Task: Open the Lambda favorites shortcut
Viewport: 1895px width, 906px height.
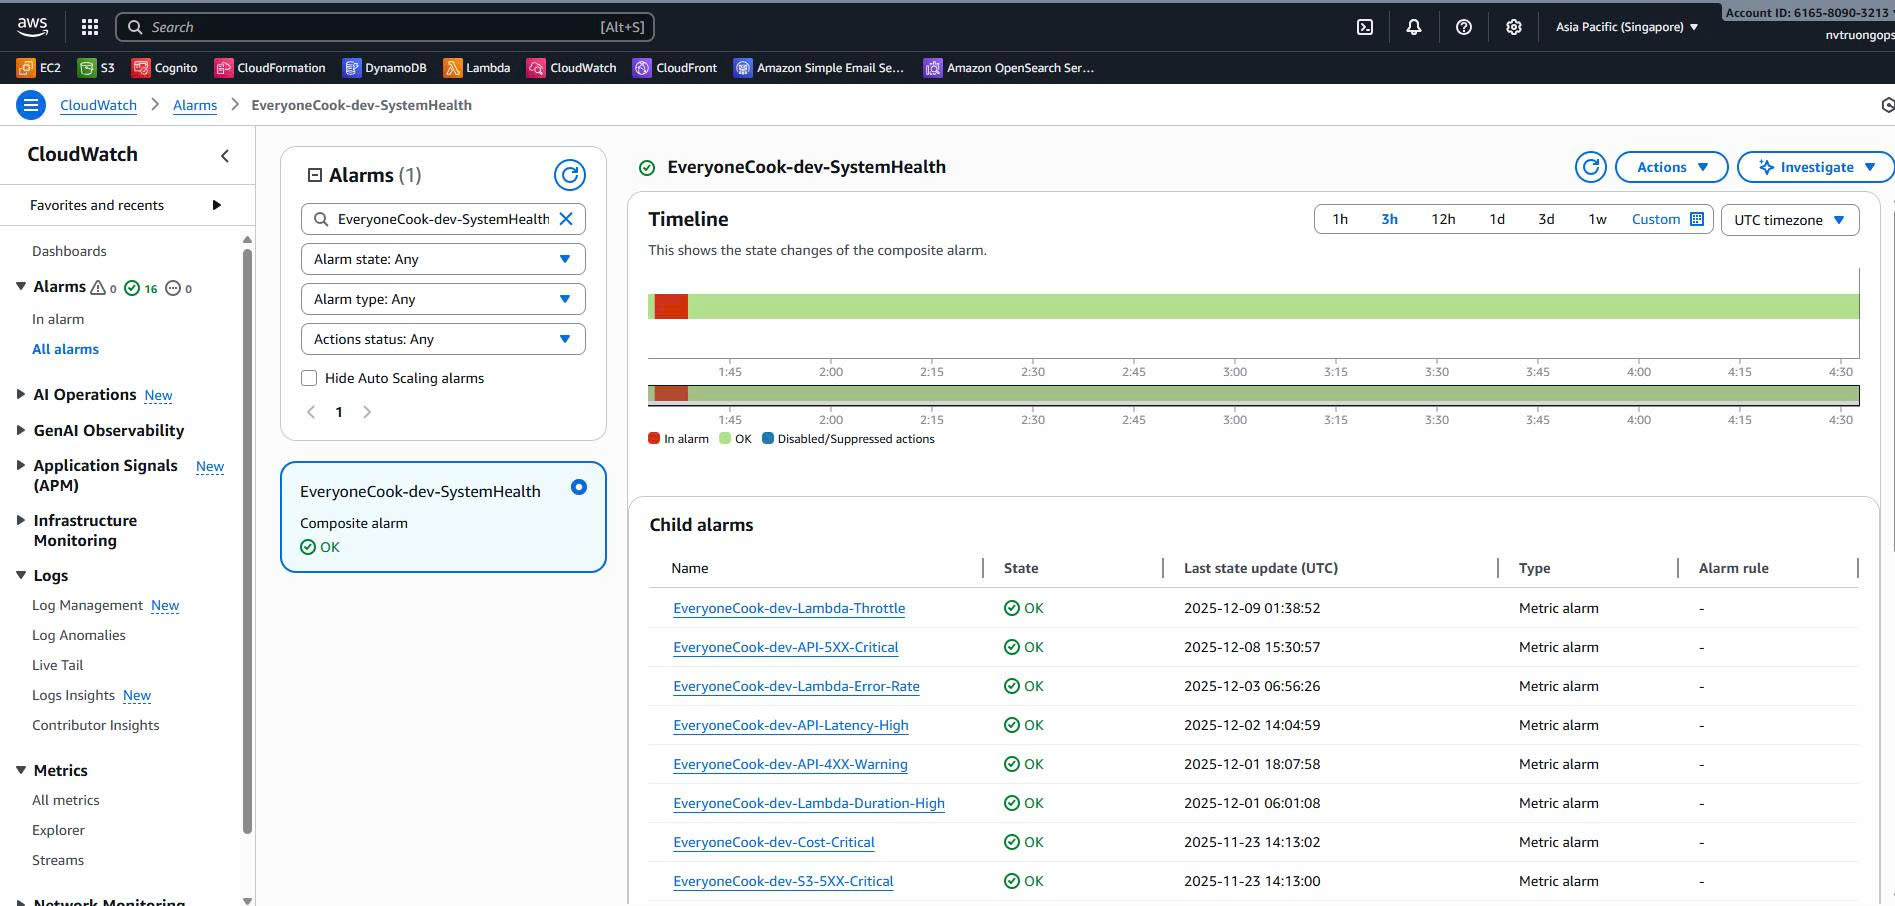Action: (477, 68)
